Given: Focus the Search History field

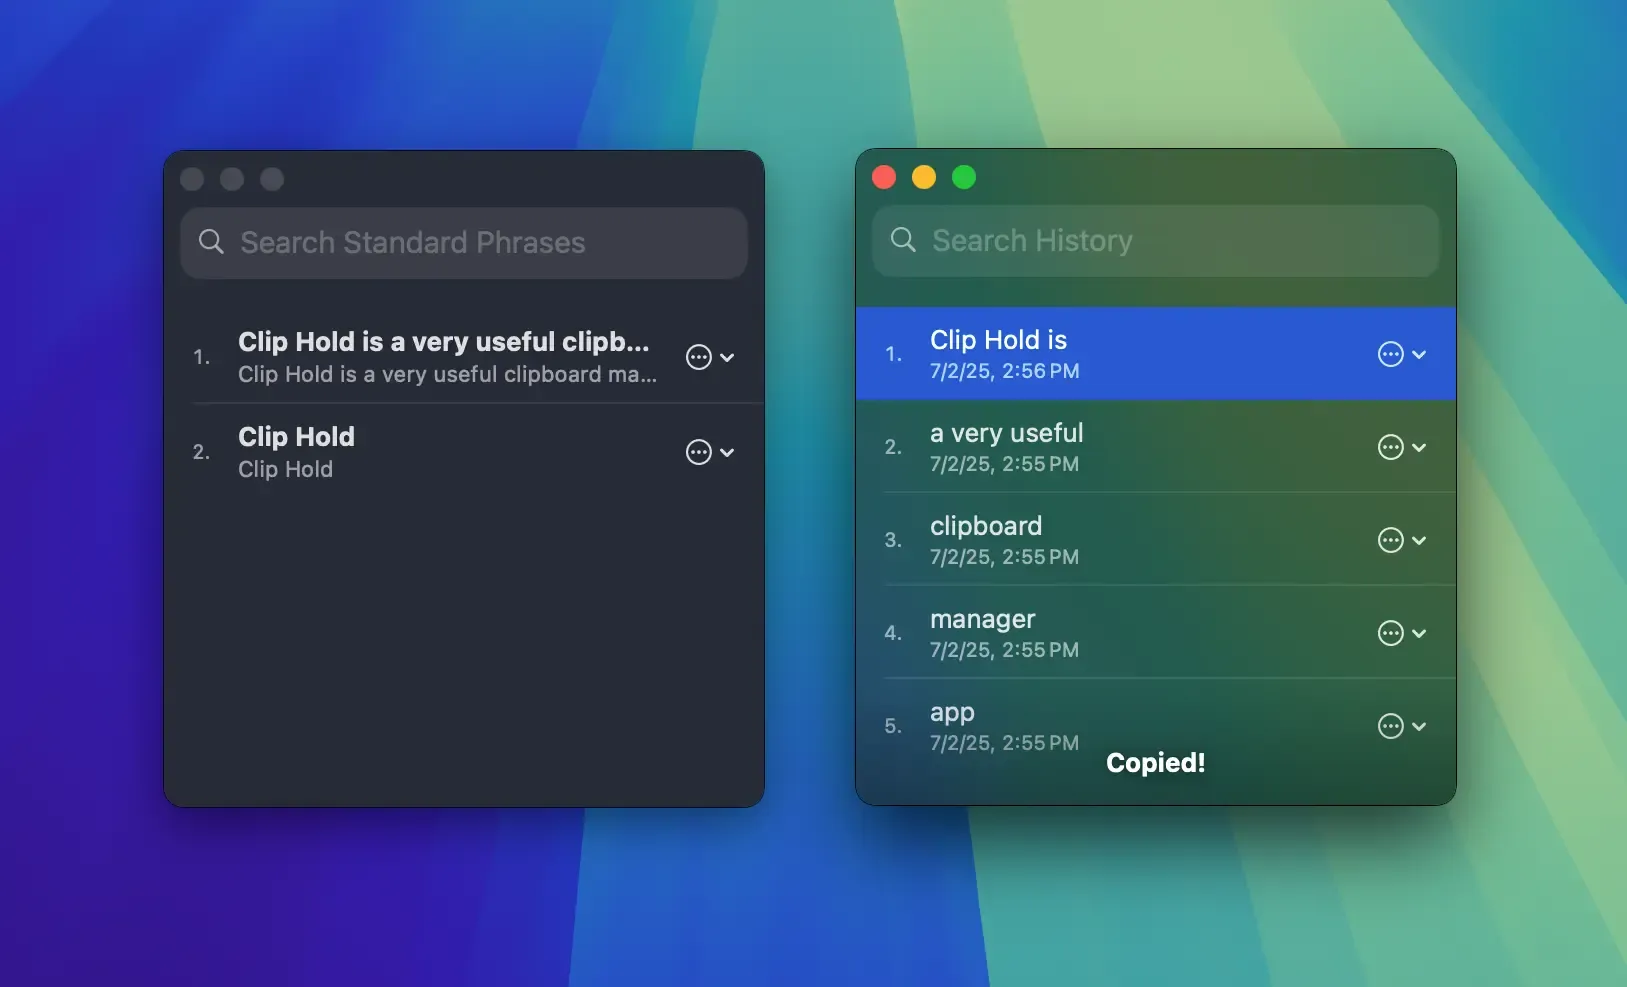Looking at the screenshot, I should point(1155,240).
